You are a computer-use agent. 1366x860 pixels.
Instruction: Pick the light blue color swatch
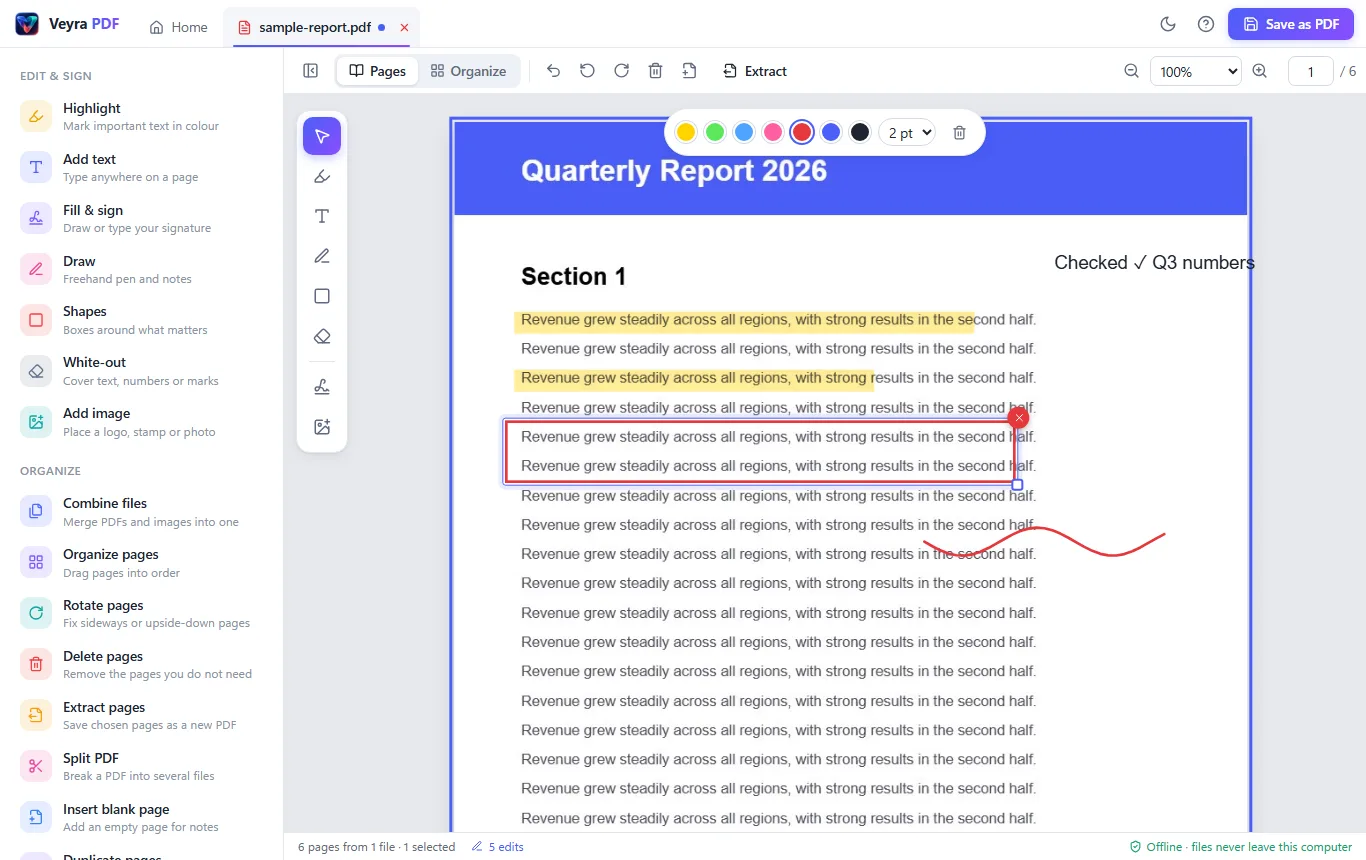click(744, 132)
